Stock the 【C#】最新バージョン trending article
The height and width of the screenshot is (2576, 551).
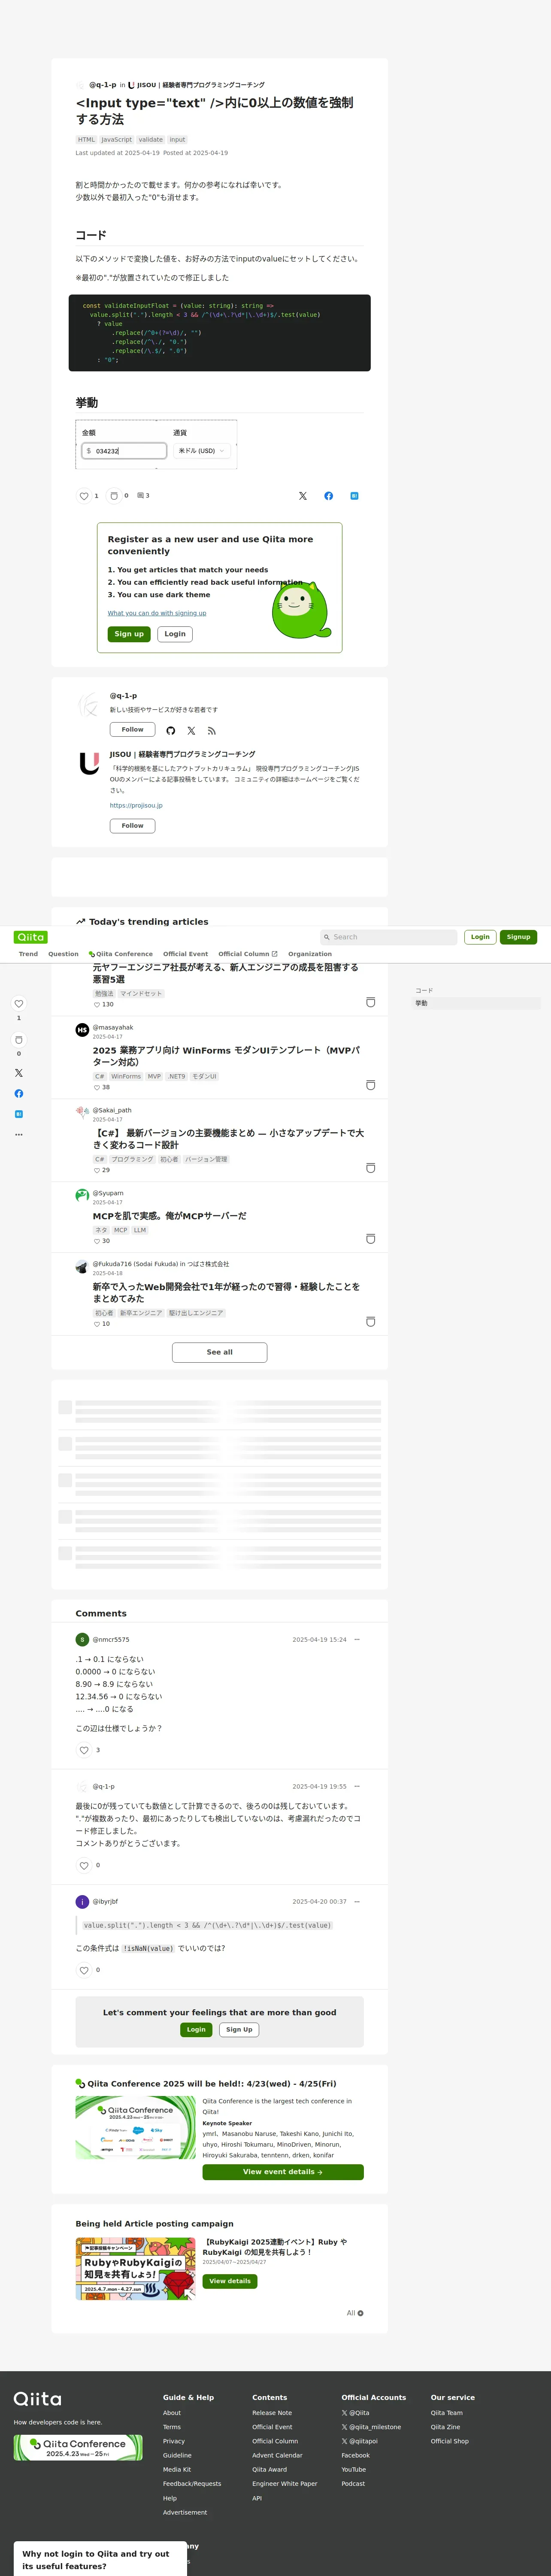[x=370, y=1168]
